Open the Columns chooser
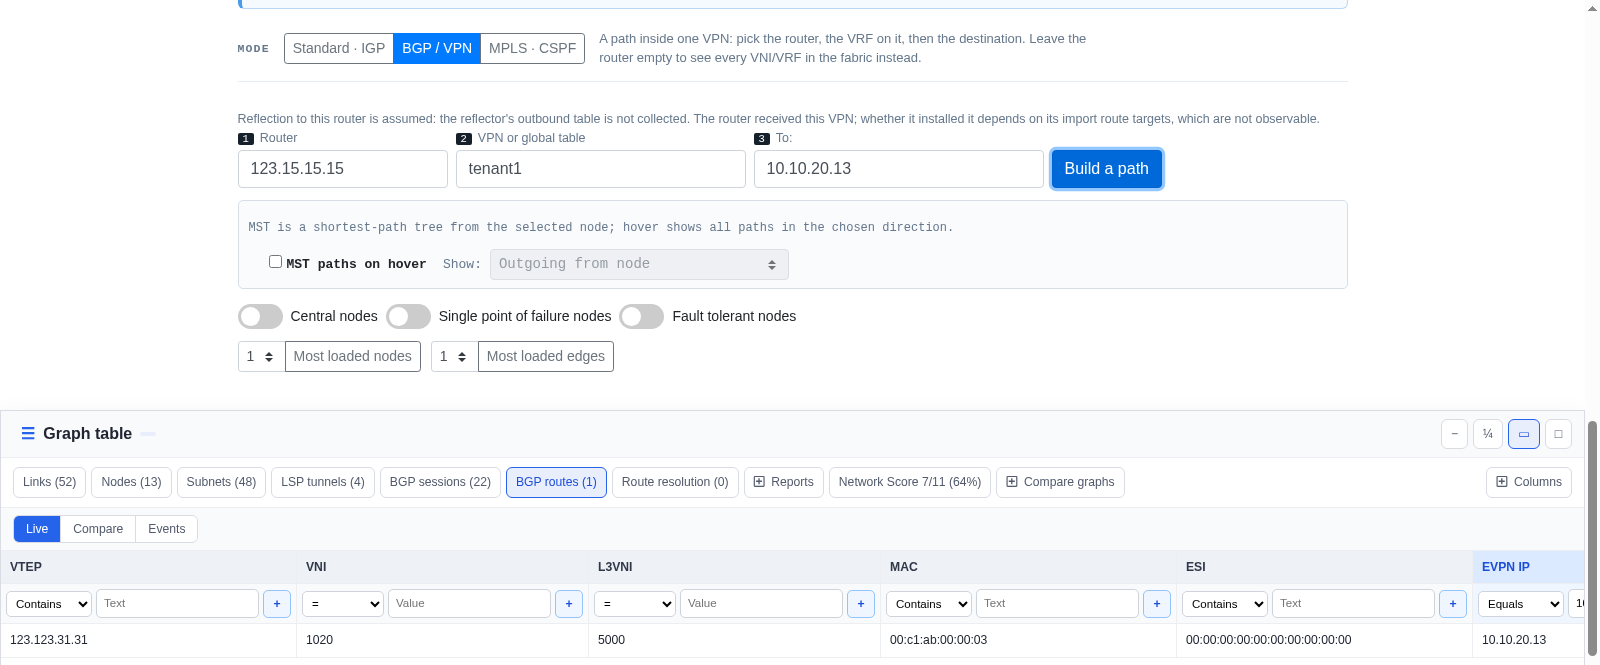Viewport: 1600px width, 665px height. tap(1529, 482)
